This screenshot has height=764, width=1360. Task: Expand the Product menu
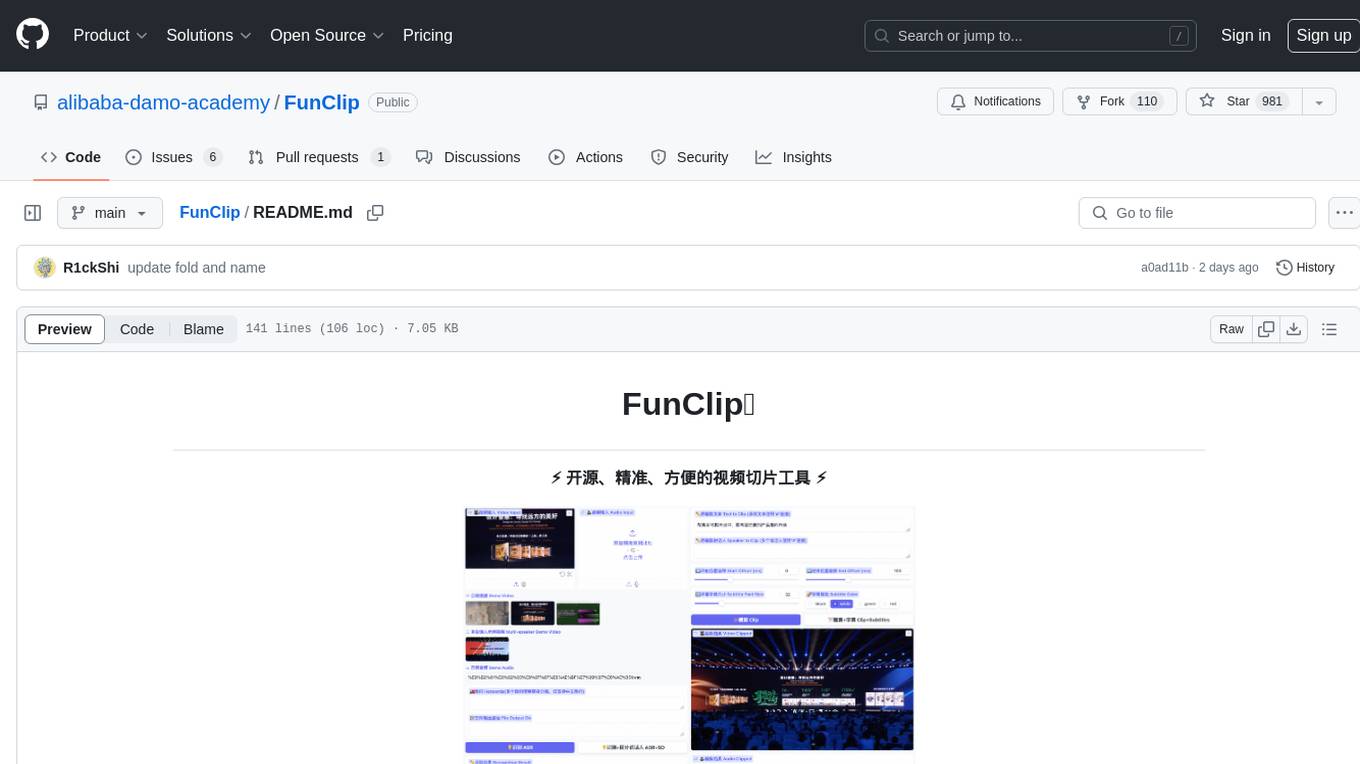point(110,35)
